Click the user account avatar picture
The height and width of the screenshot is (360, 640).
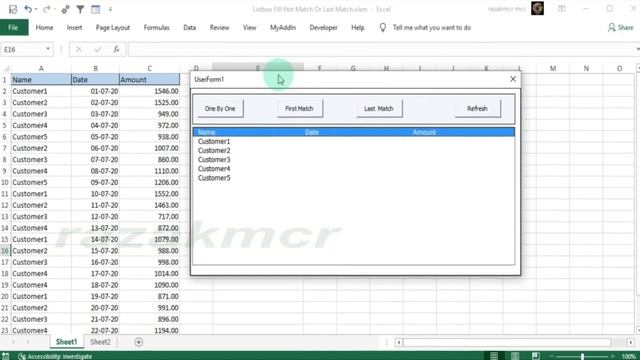click(x=537, y=9)
